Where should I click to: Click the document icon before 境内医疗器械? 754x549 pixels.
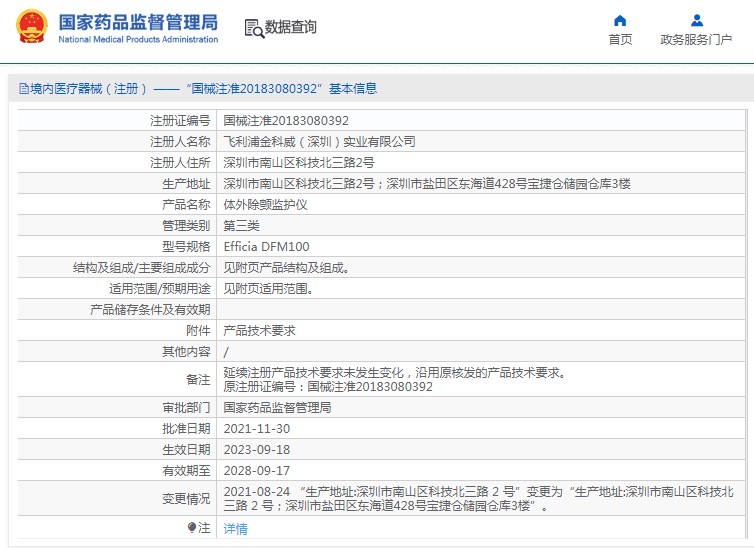pos(24,88)
